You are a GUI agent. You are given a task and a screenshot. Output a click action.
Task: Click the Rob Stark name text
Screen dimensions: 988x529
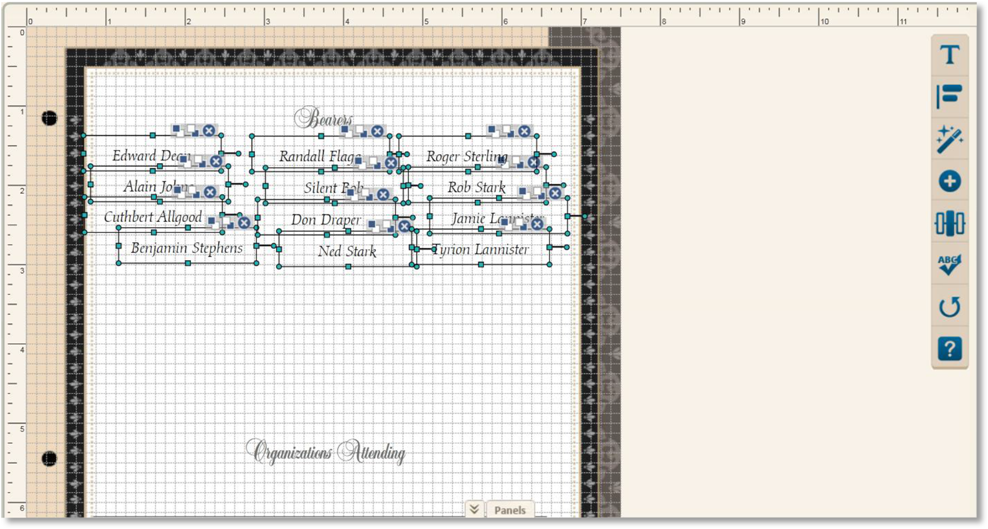pyautogui.click(x=475, y=187)
